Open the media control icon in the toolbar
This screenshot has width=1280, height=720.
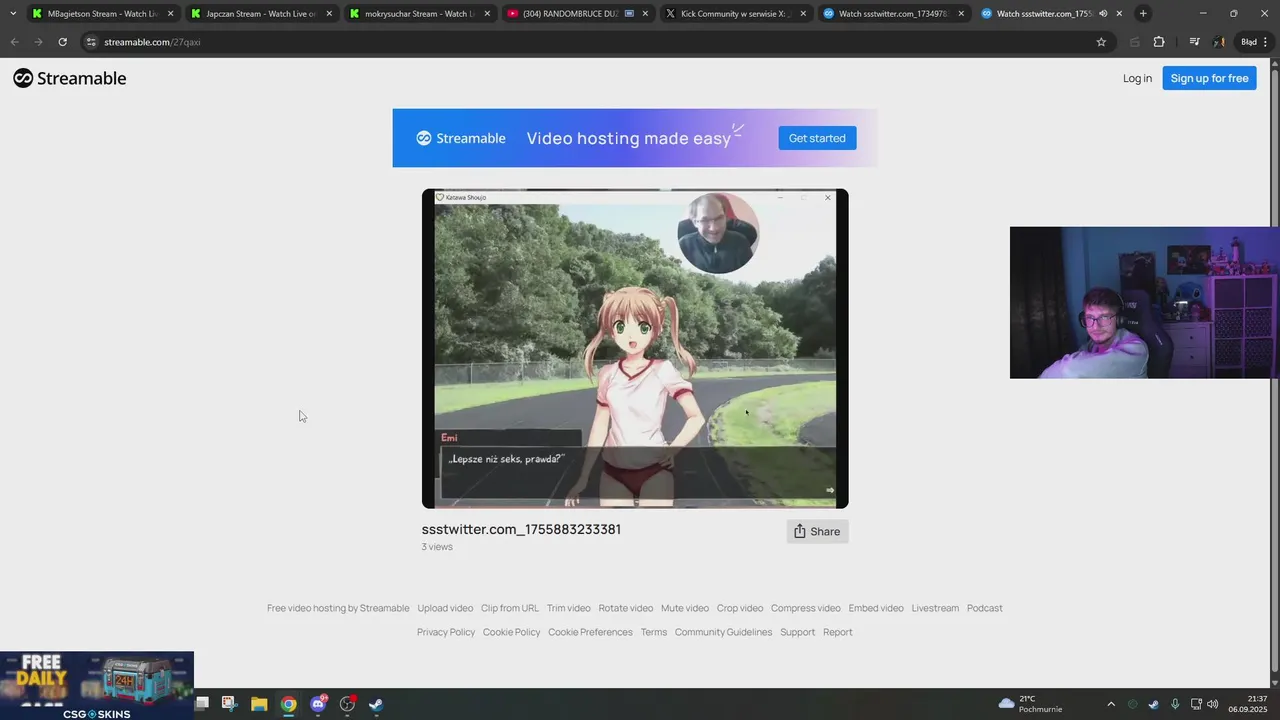coord(1194,42)
